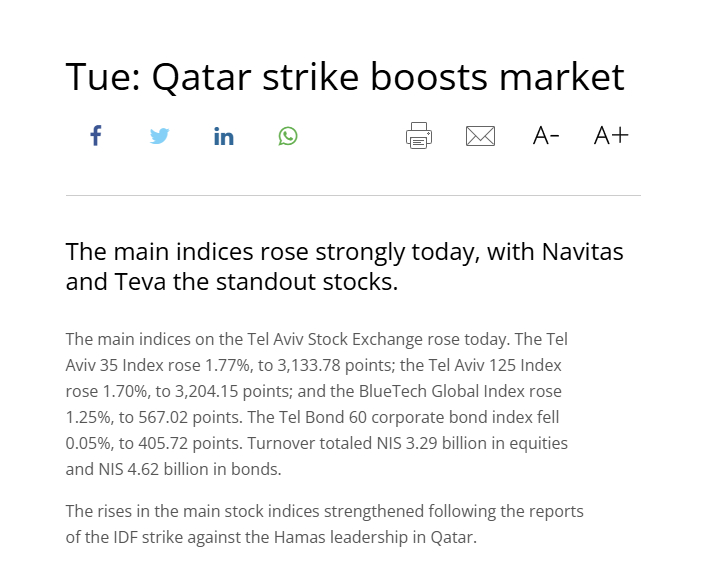Viewport: 716px width, 562px height.
Task: Click the paragraph about IDF strike in Qatar
Action: click(x=324, y=524)
